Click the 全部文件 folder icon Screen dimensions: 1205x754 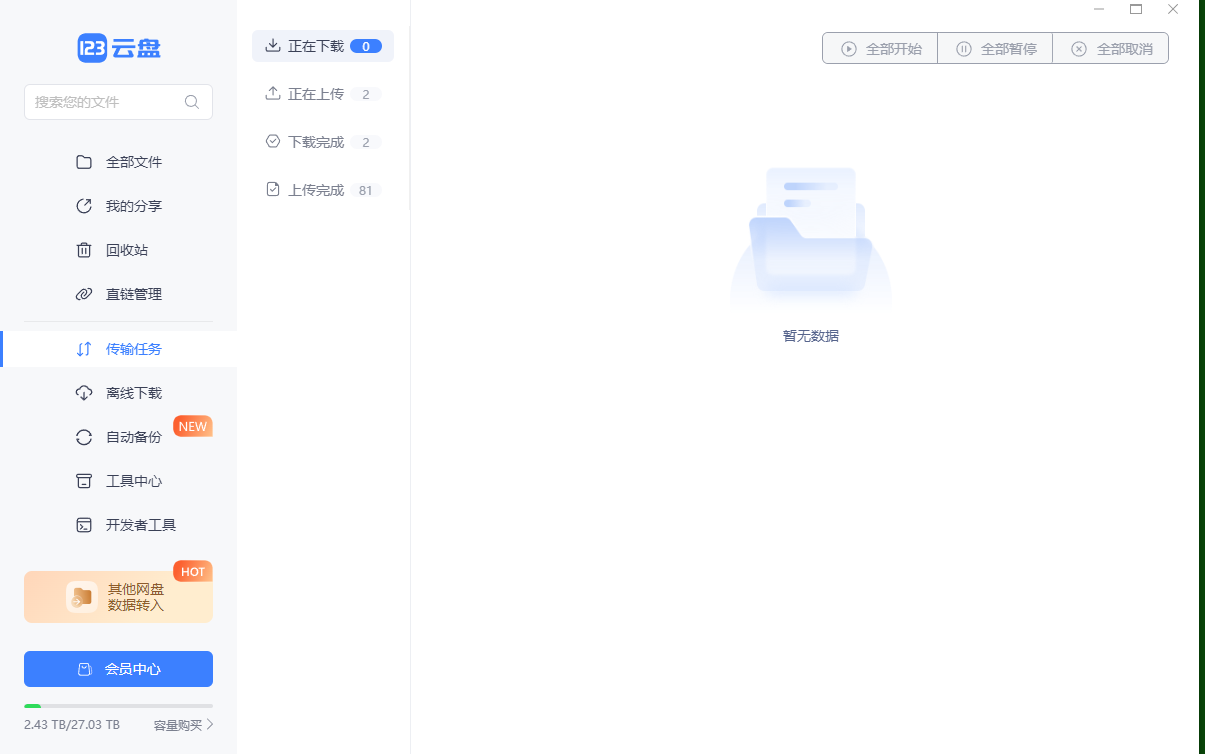point(84,162)
